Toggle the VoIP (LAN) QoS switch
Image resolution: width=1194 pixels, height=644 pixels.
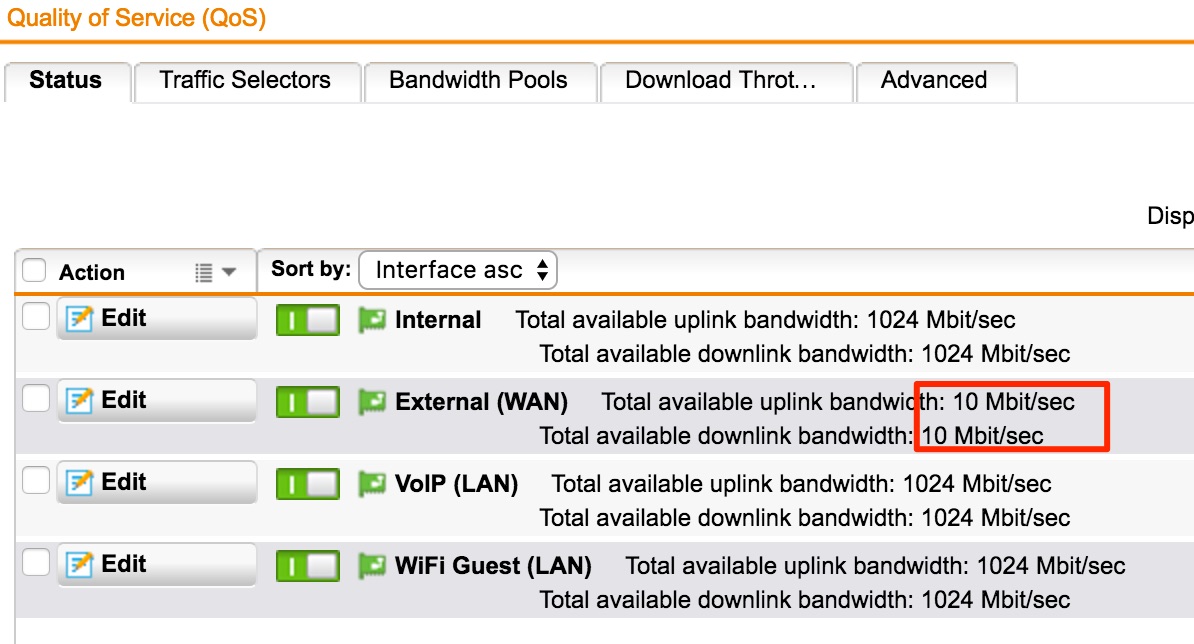pyautogui.click(x=308, y=484)
